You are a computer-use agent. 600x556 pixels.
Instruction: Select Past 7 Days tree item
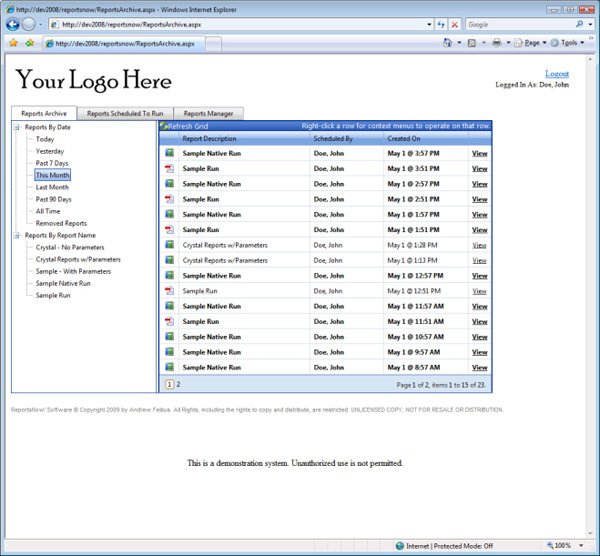(x=52, y=163)
